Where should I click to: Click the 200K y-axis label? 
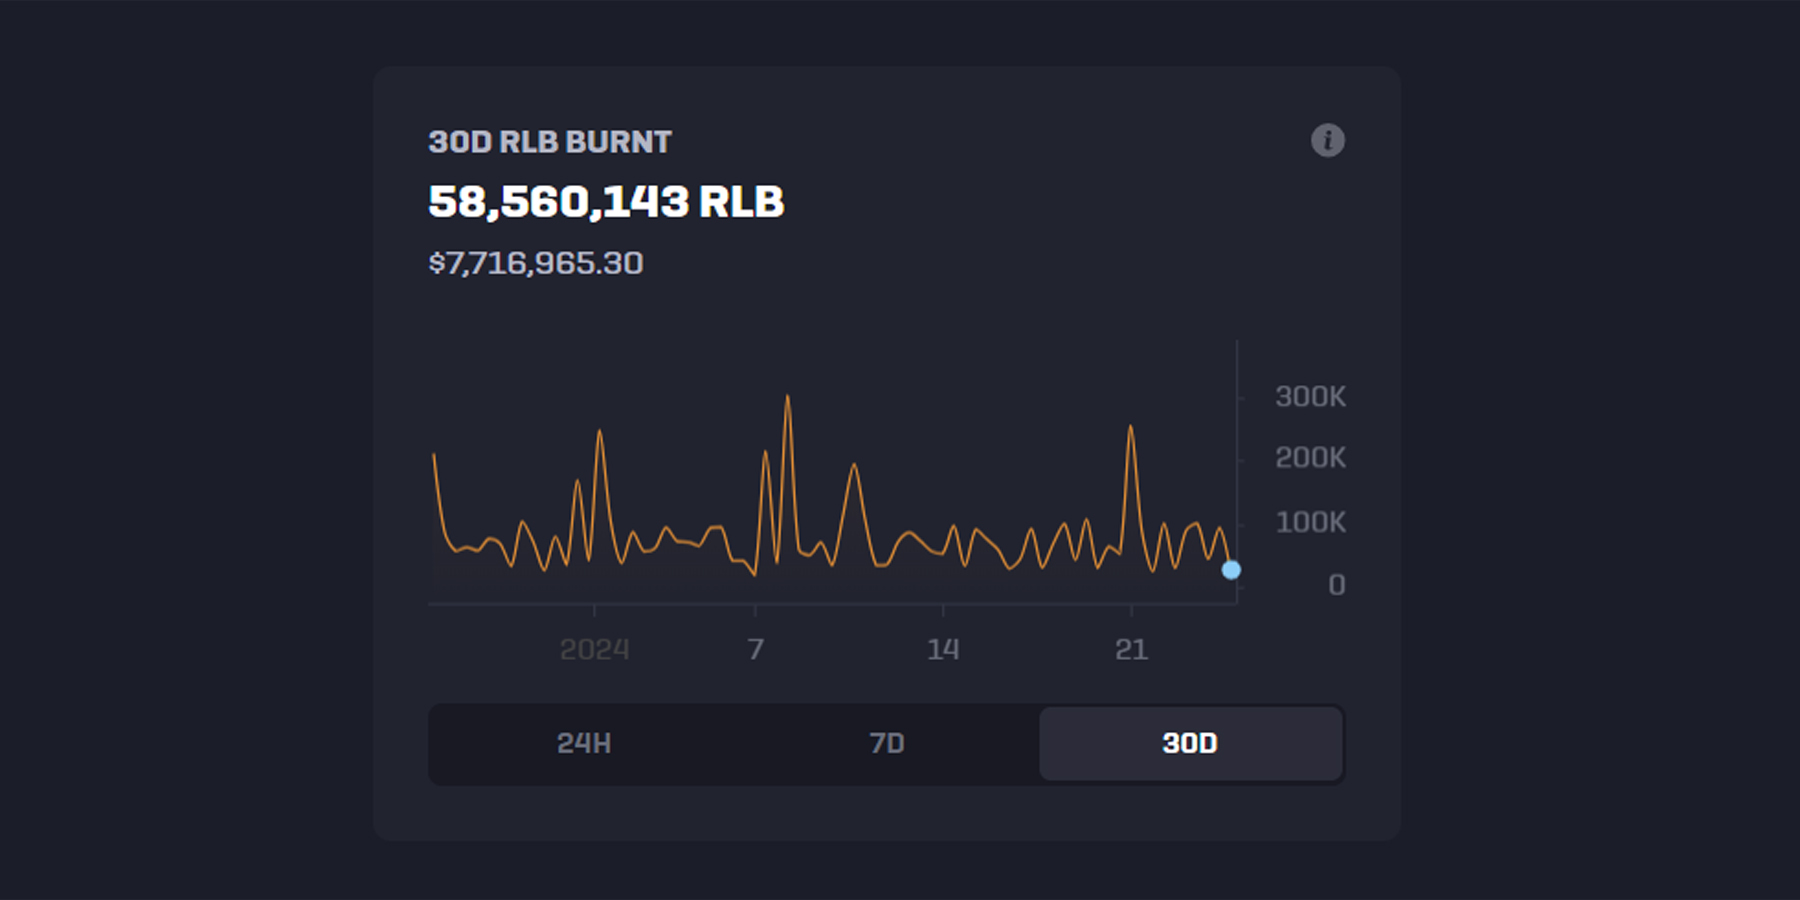click(x=1310, y=458)
